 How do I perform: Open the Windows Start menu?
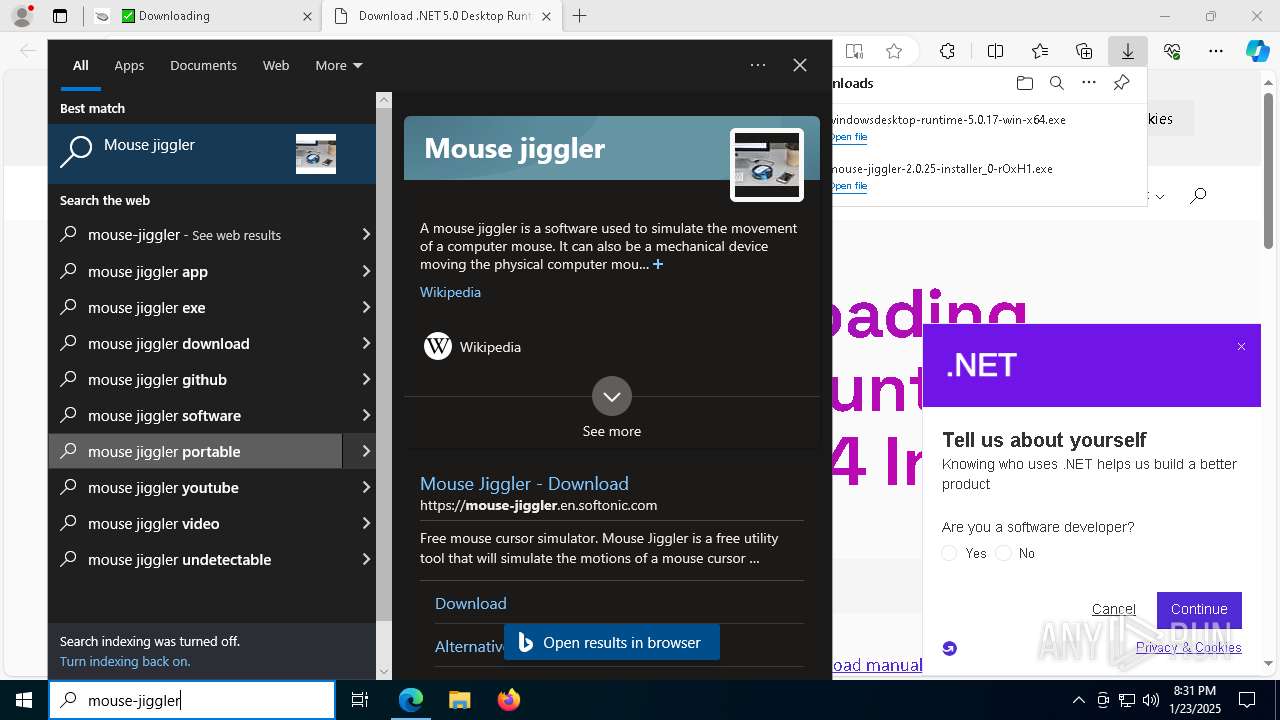pos(24,700)
